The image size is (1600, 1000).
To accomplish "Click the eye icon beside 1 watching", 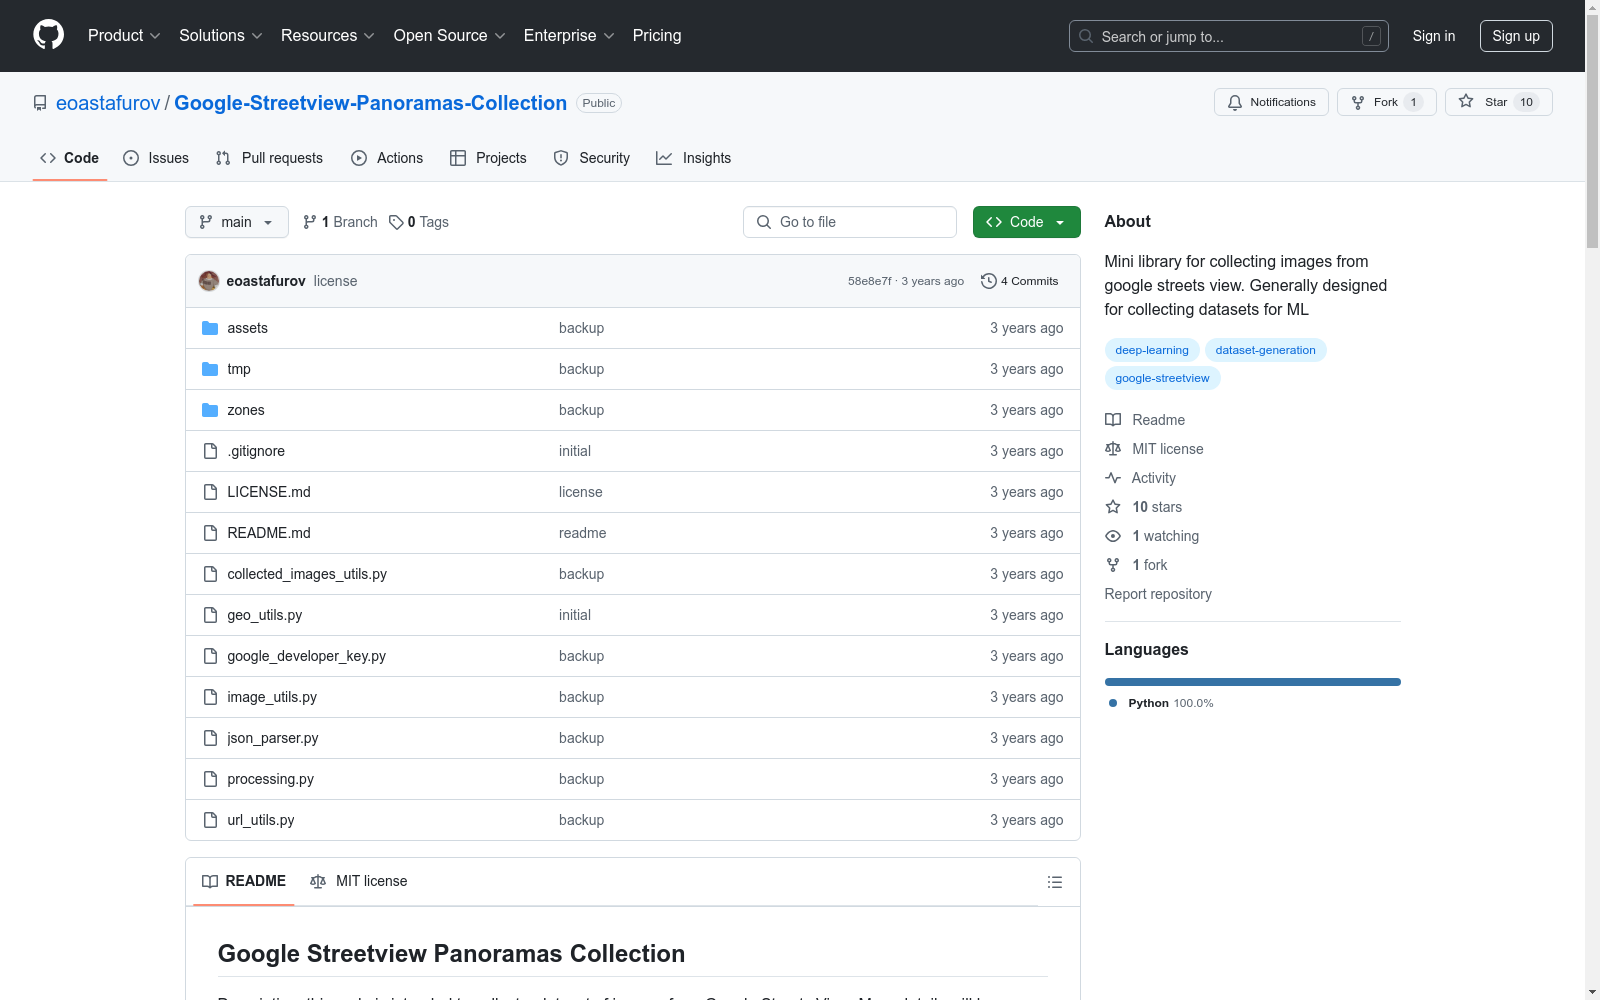I will coord(1113,536).
